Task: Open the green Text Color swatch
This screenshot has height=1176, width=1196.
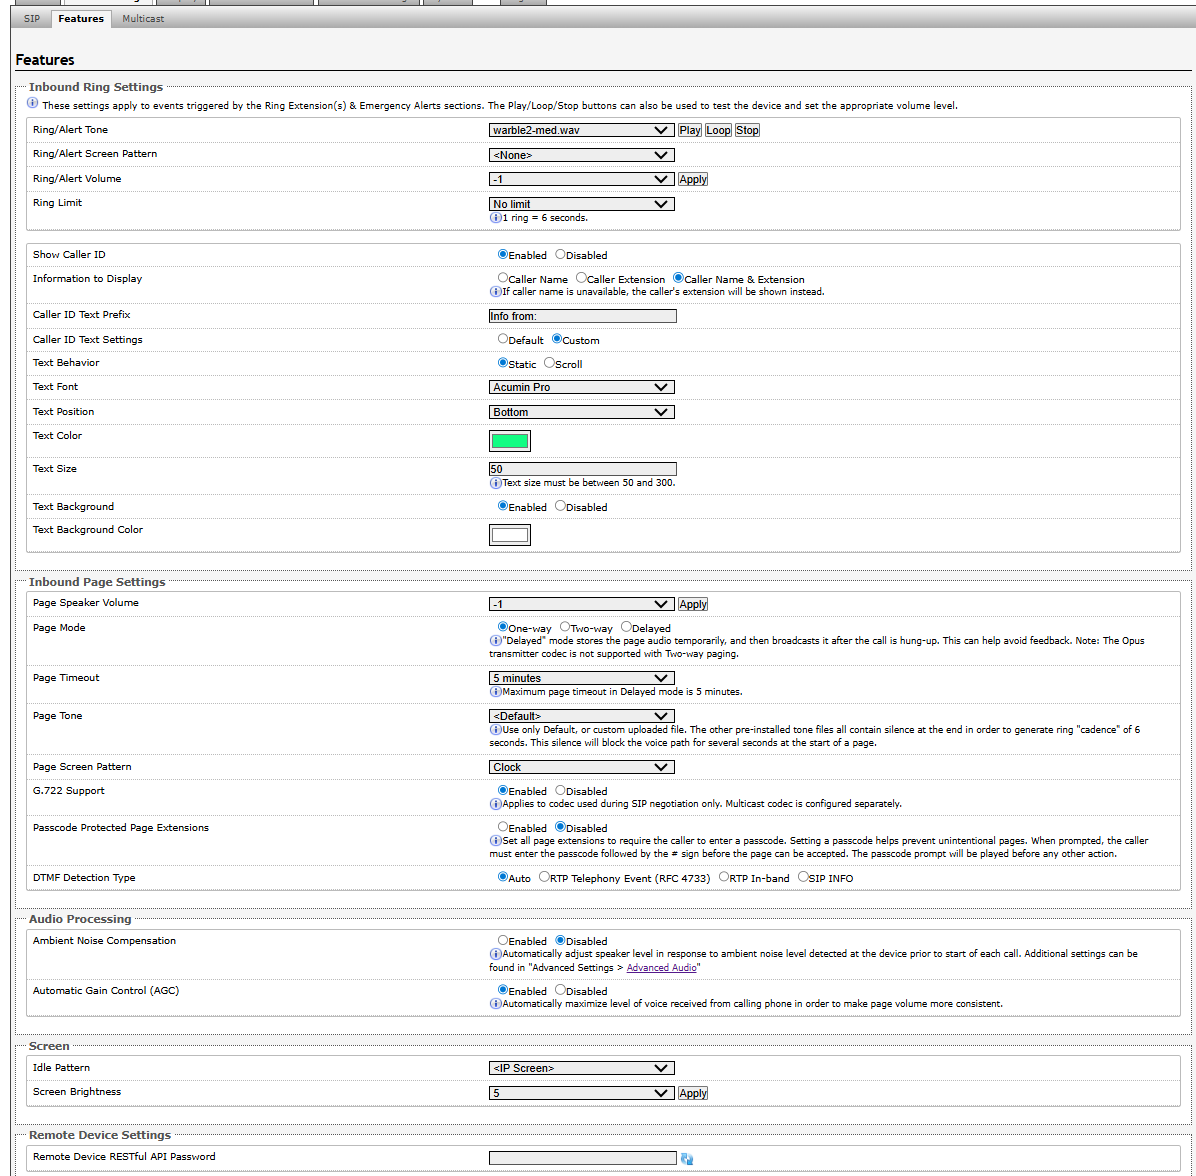Action: click(x=510, y=441)
